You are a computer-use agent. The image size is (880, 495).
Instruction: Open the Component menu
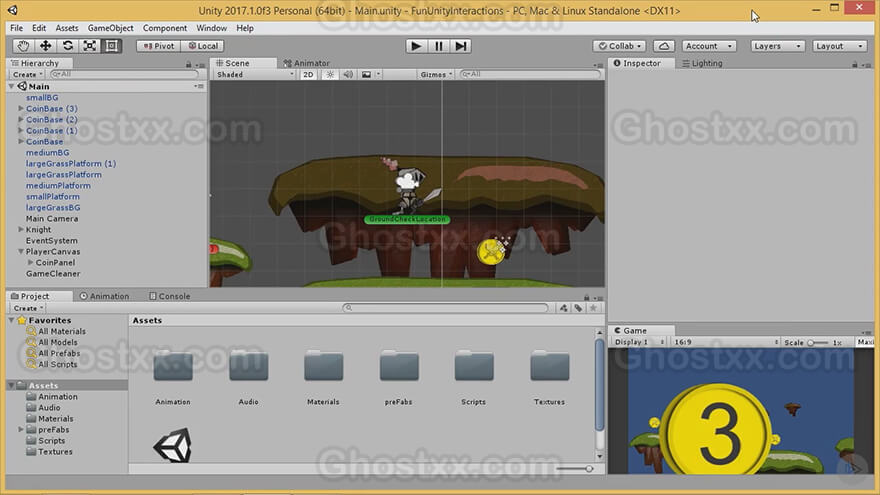point(164,28)
